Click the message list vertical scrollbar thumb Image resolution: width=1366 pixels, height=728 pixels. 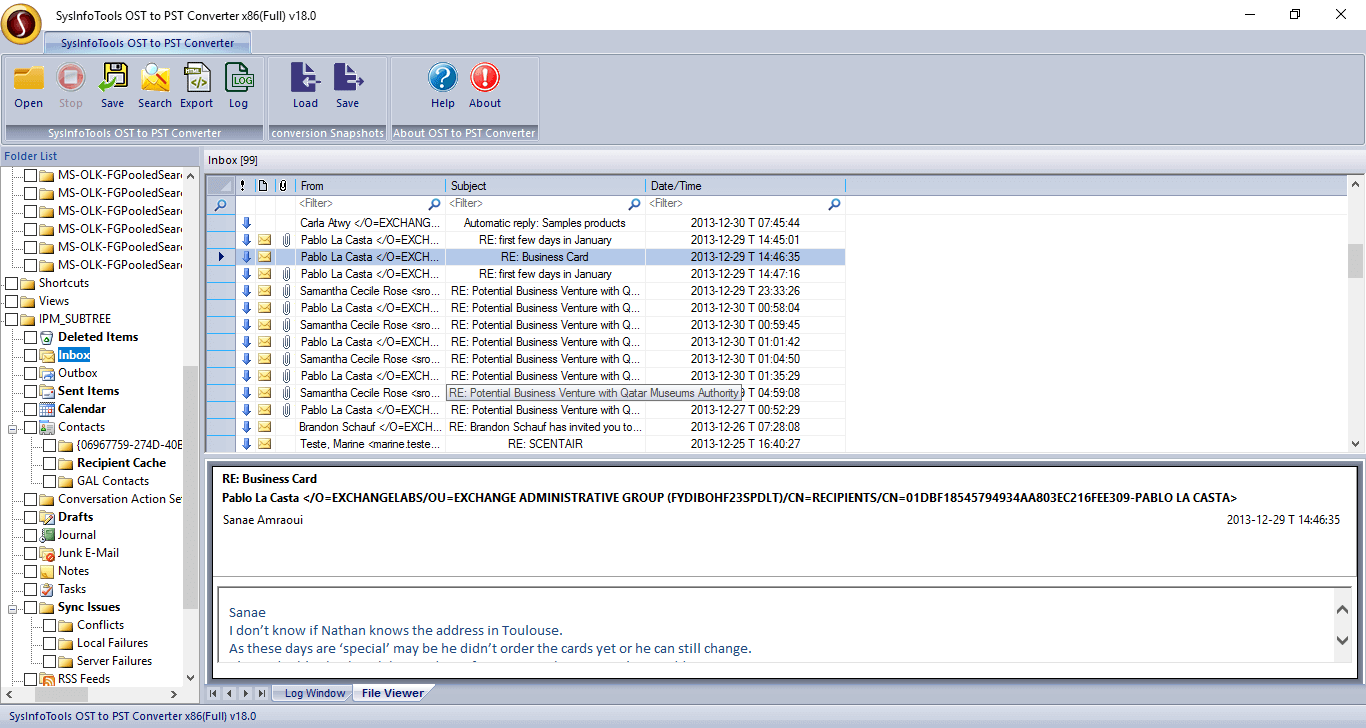click(x=1355, y=261)
